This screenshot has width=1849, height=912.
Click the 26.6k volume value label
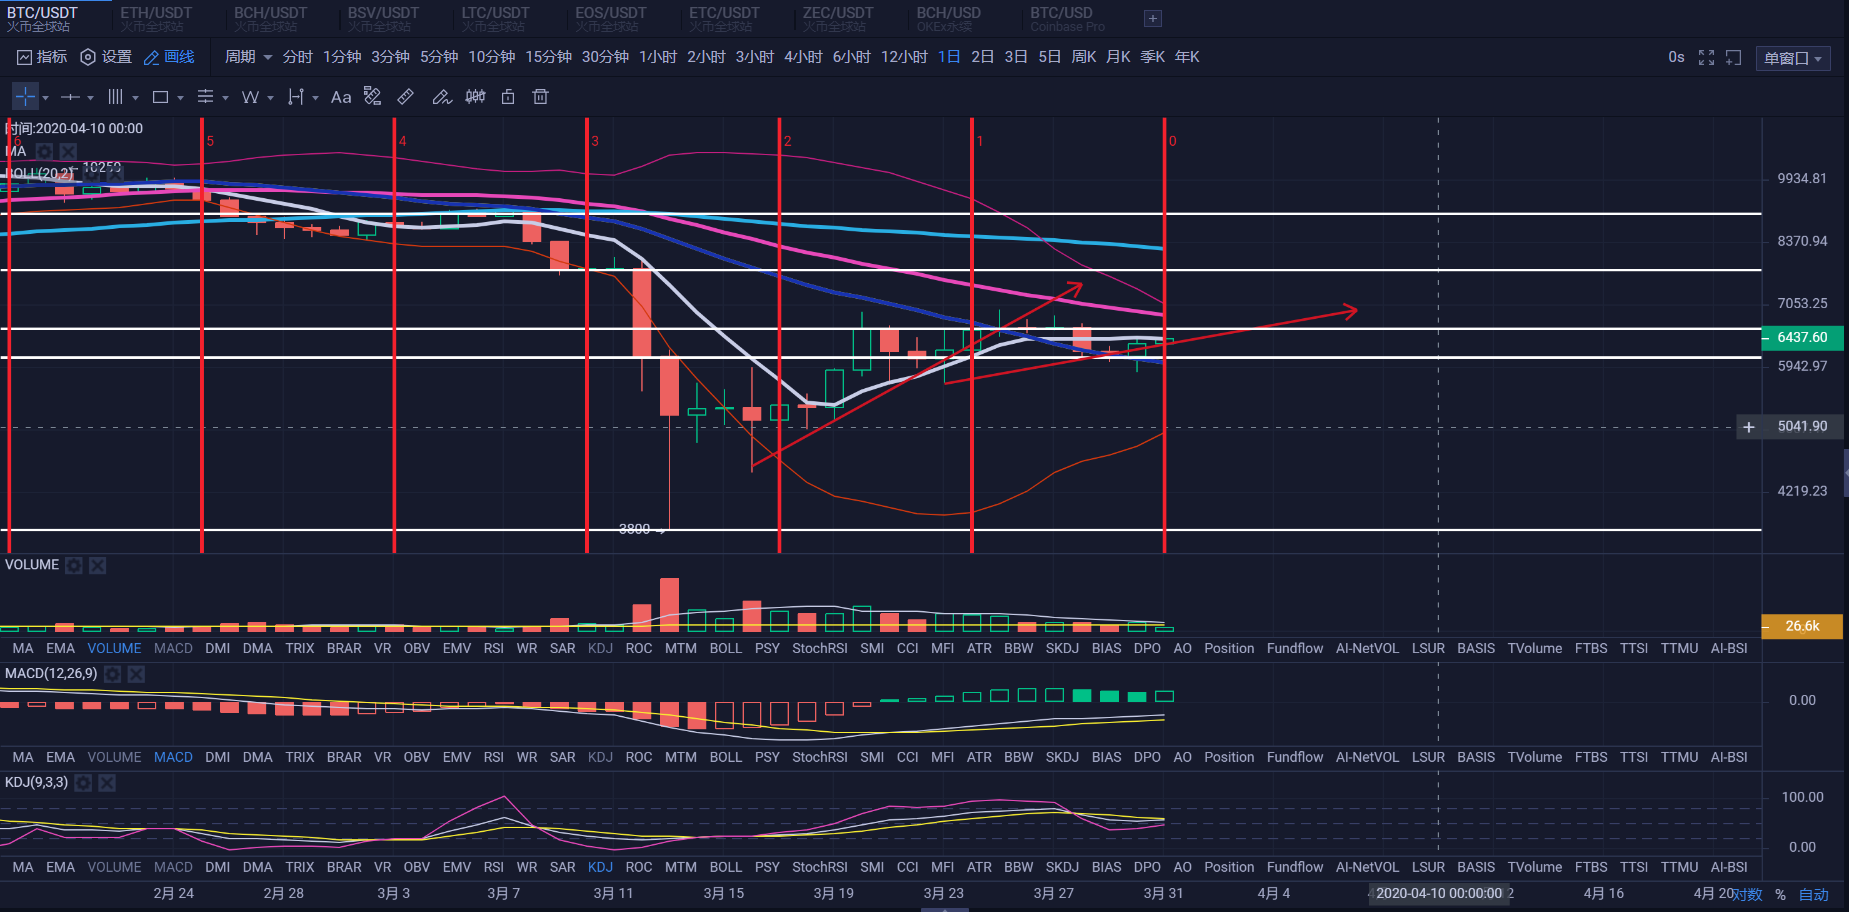point(1802,626)
